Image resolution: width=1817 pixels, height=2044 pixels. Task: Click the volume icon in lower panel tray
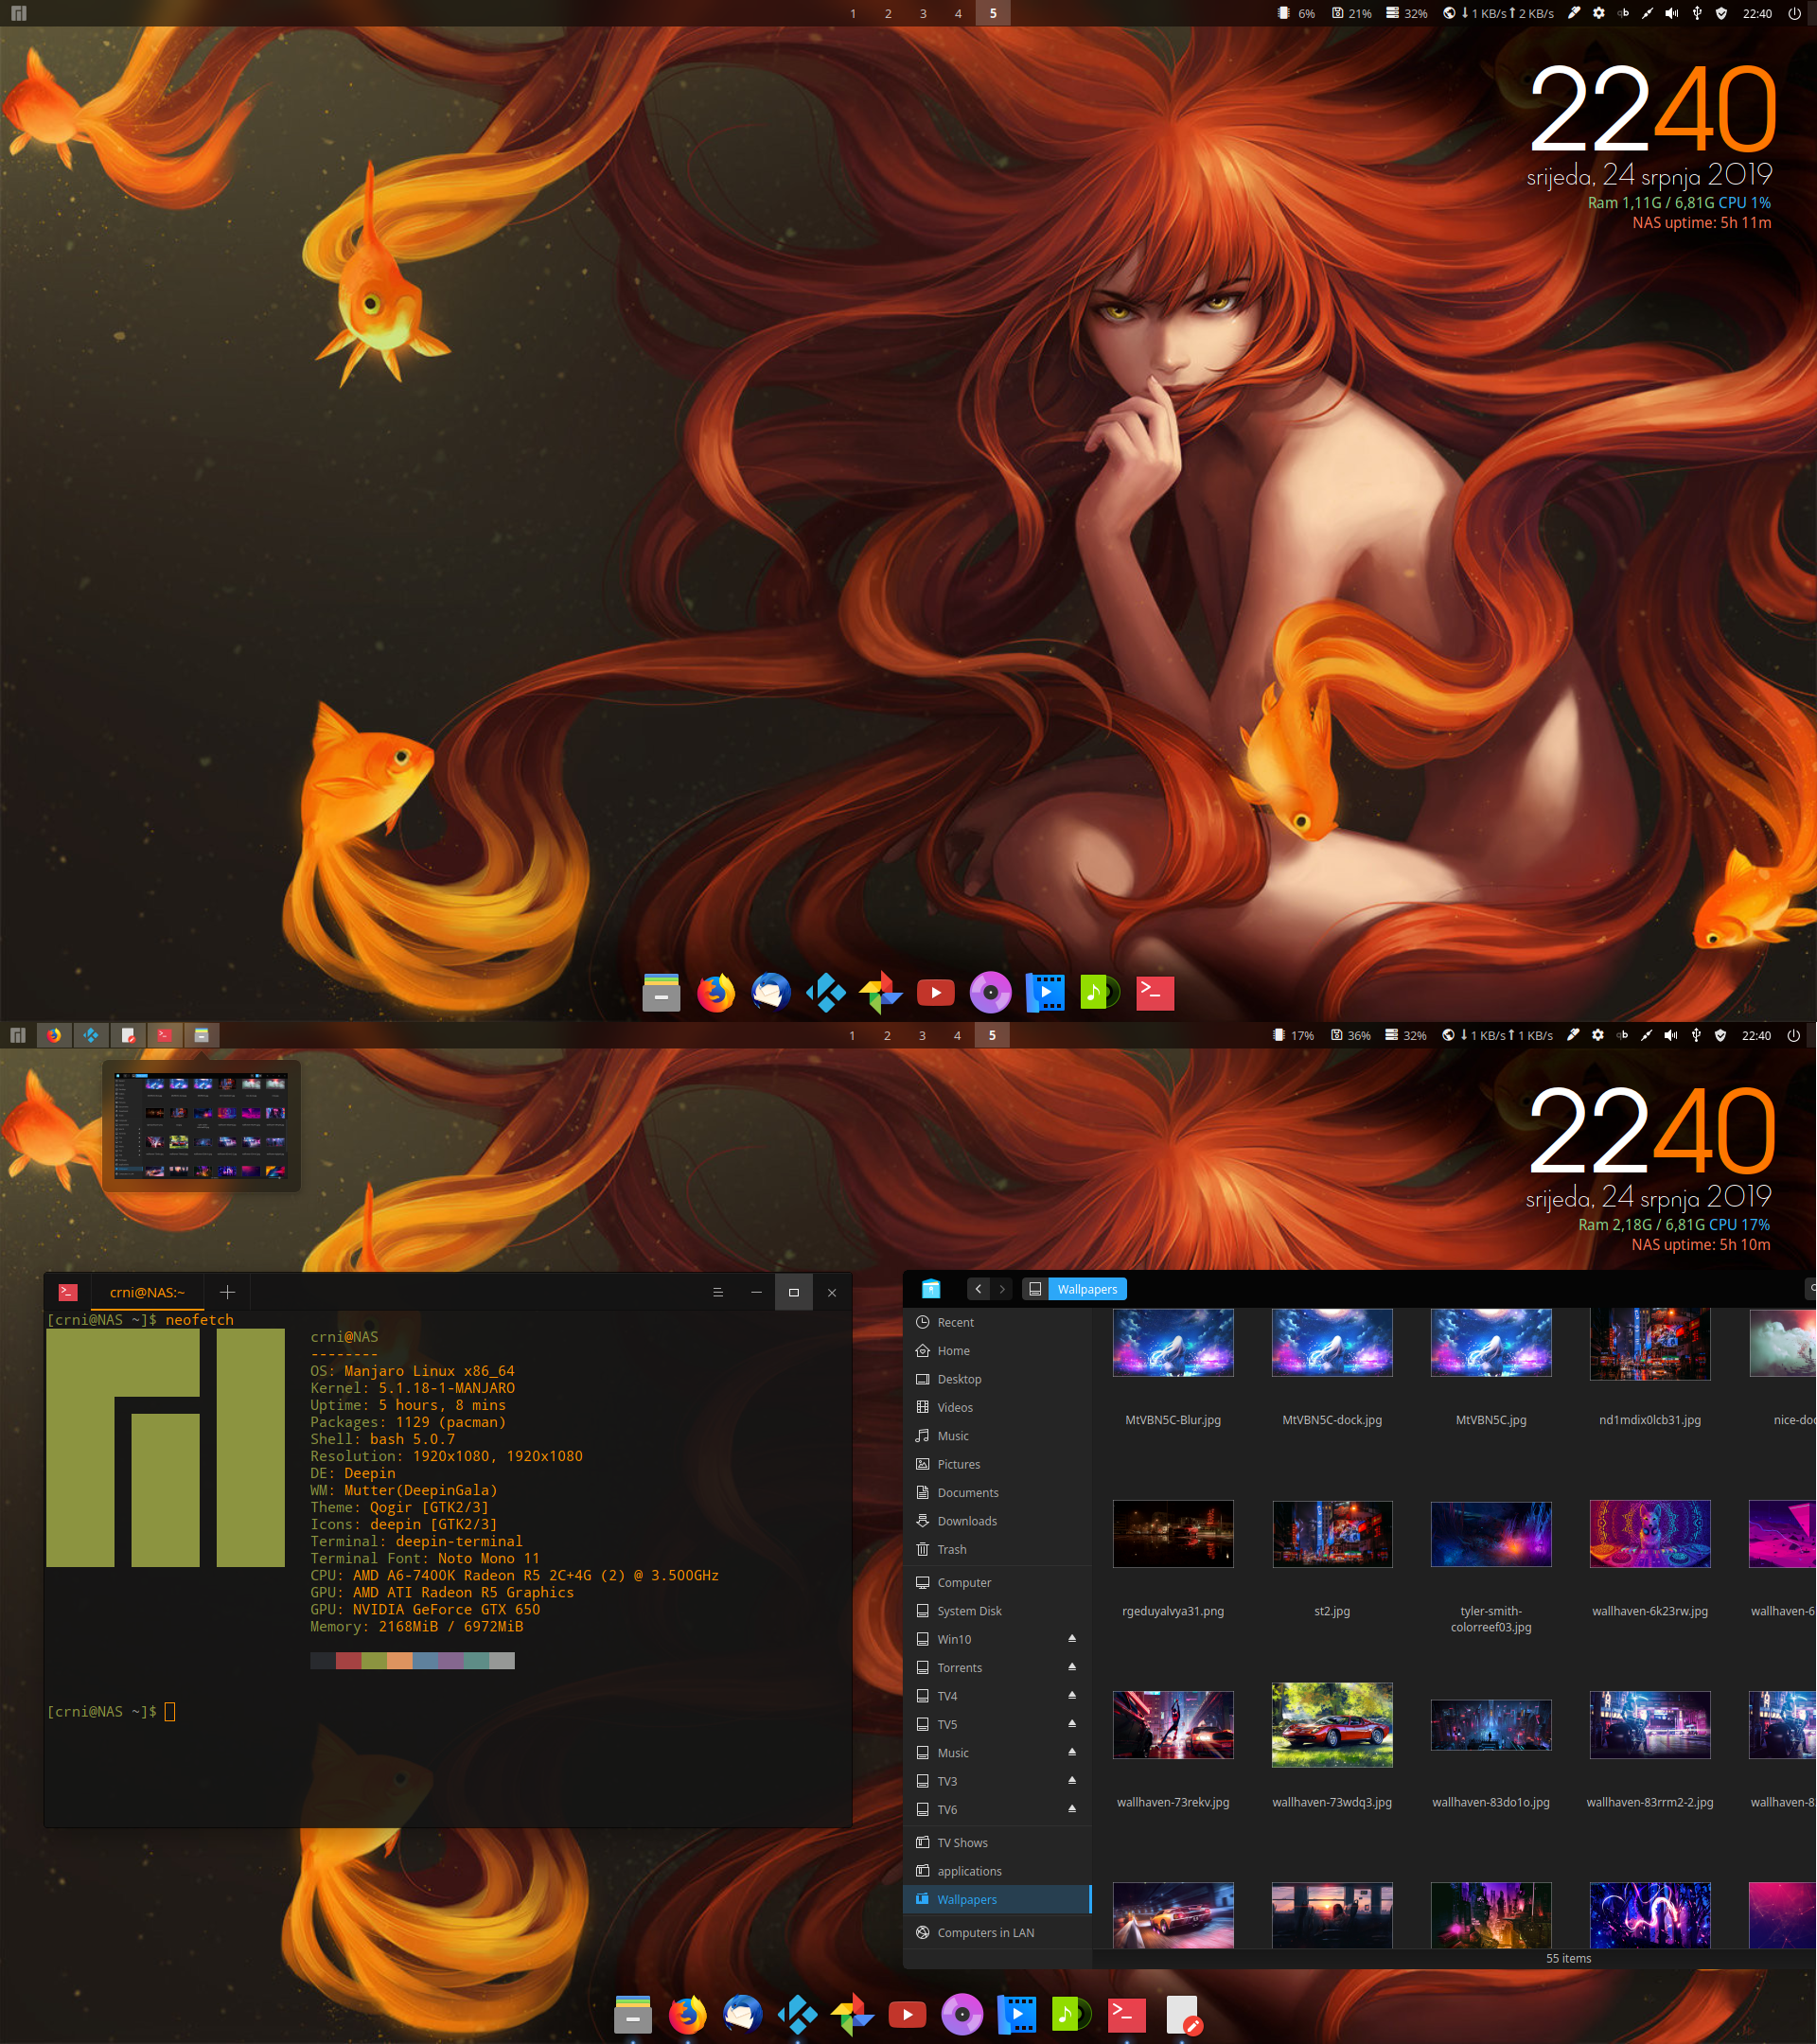pyautogui.click(x=1671, y=1035)
